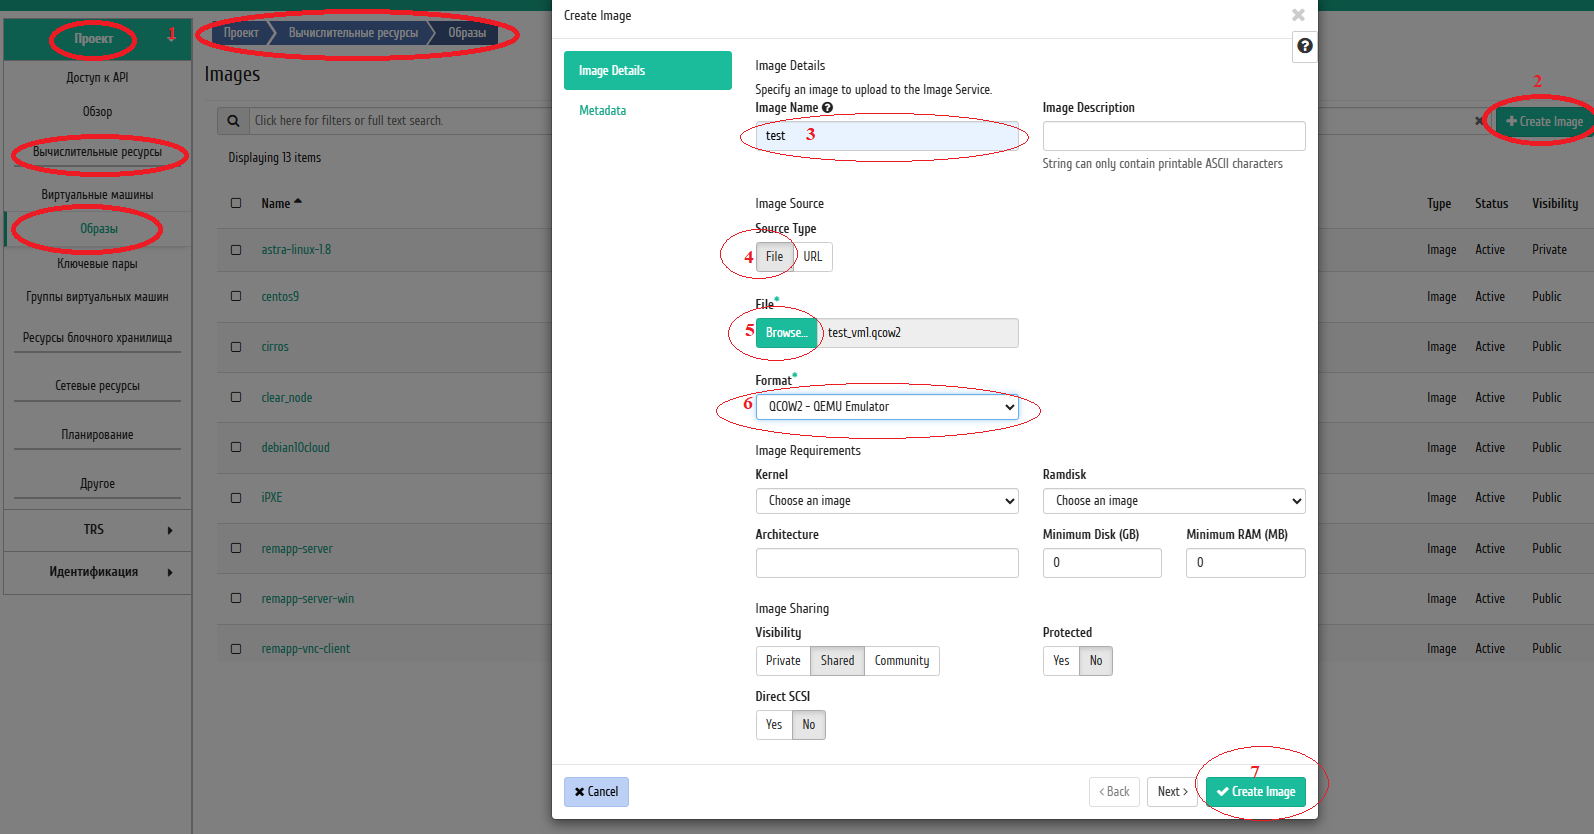Sort images by the Name column arrow
The width and height of the screenshot is (1594, 834).
click(298, 202)
